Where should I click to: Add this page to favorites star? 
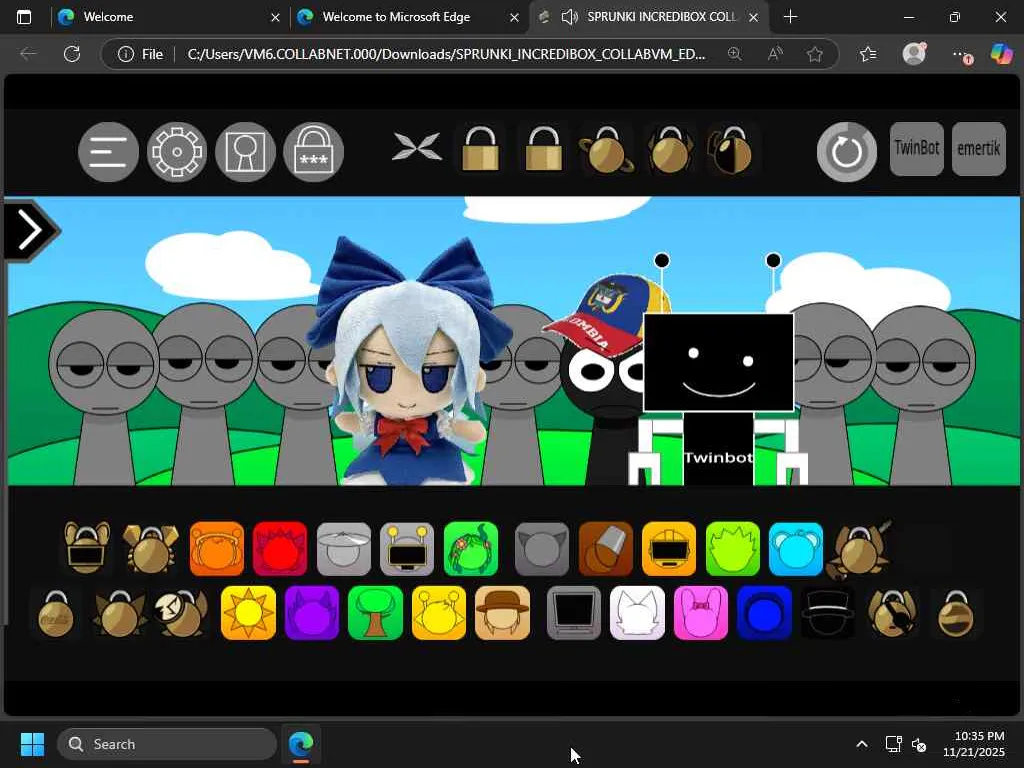coord(814,54)
